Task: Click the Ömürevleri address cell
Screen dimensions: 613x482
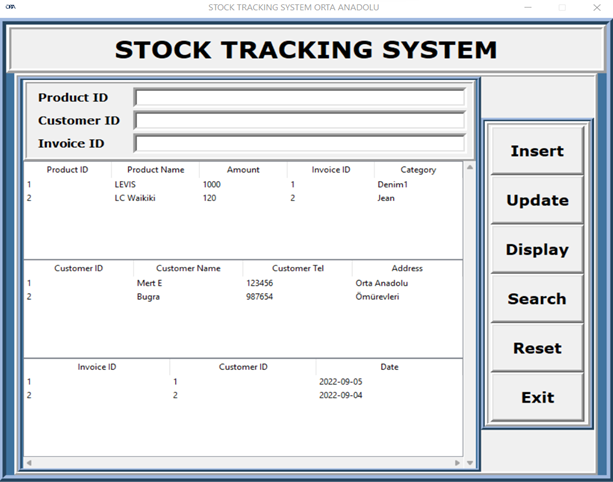Action: click(x=377, y=296)
